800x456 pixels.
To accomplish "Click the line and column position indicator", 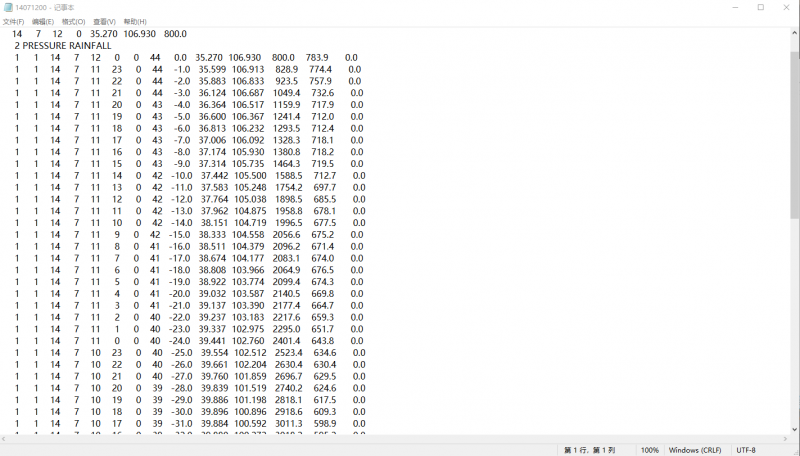I will pyautogui.click(x=590, y=450).
